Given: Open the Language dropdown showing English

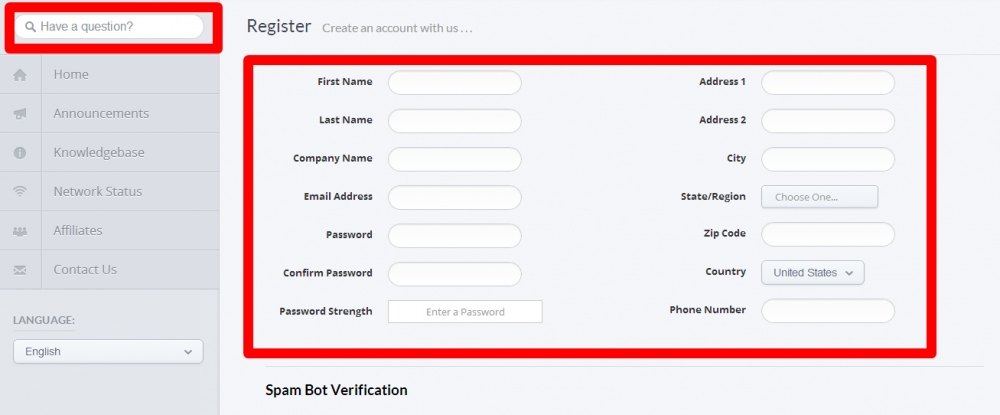Looking at the screenshot, I should [108, 351].
